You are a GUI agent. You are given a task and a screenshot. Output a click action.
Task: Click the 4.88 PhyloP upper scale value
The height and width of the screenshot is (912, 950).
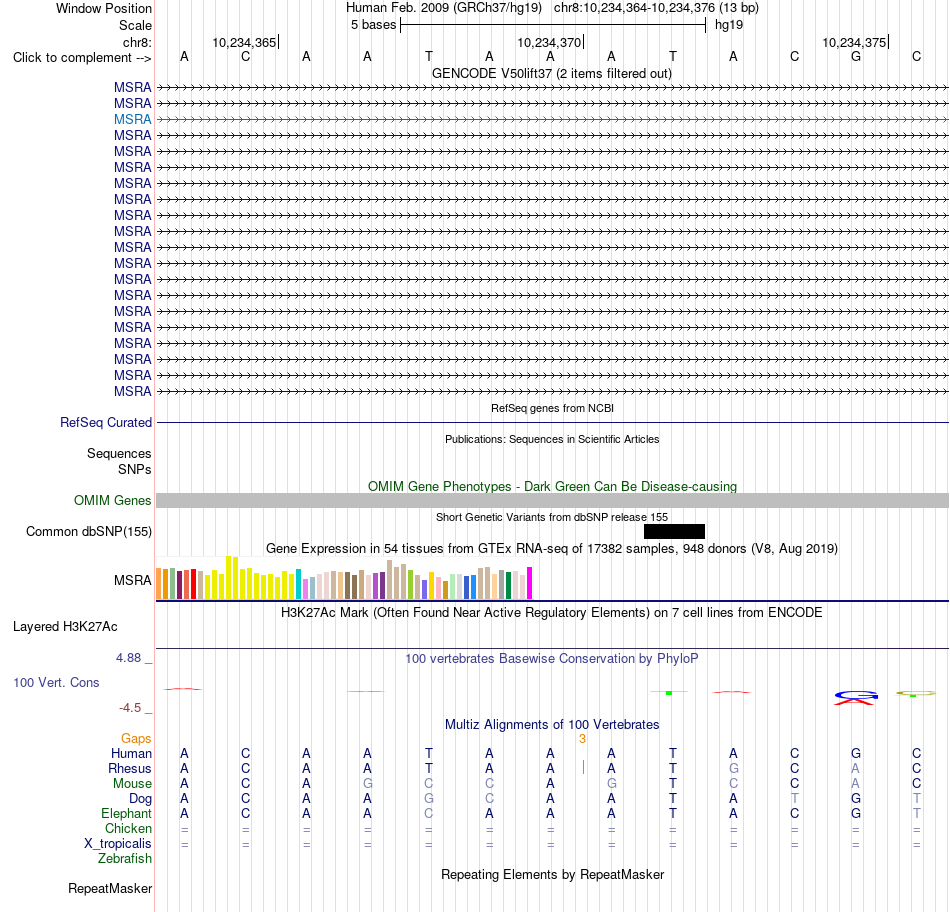129,658
